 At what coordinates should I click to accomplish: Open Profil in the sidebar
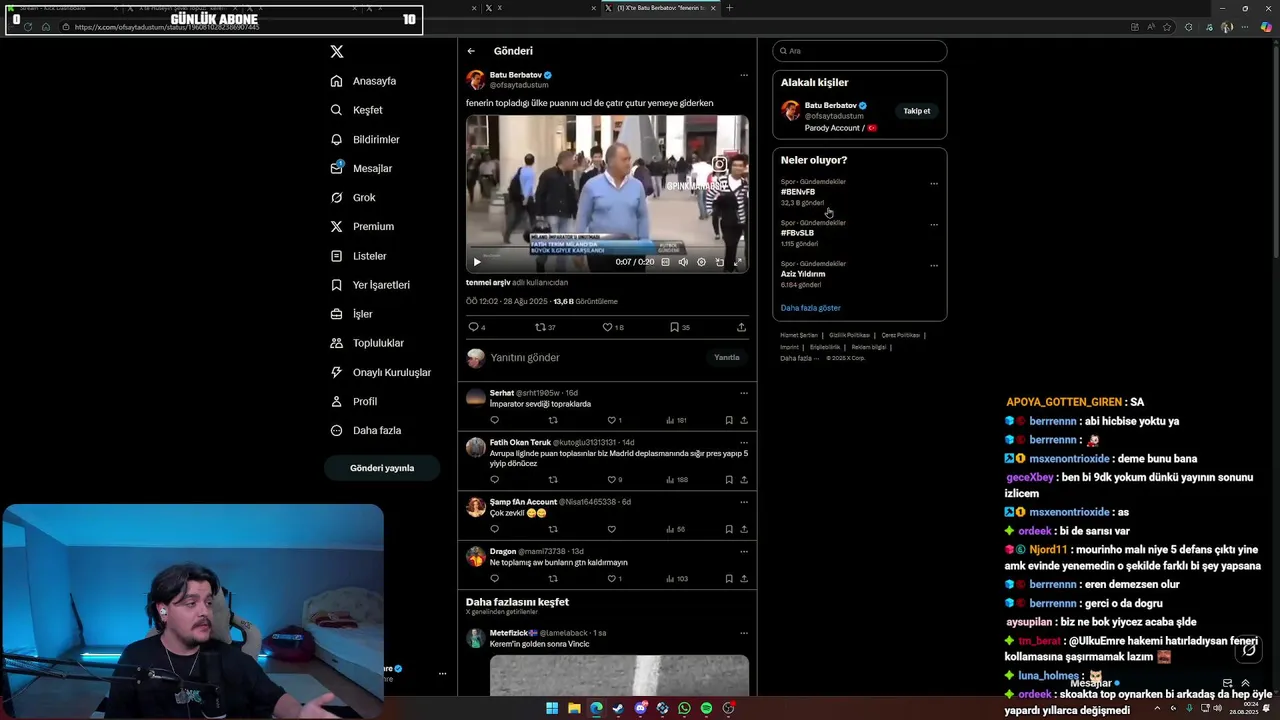coord(354,401)
